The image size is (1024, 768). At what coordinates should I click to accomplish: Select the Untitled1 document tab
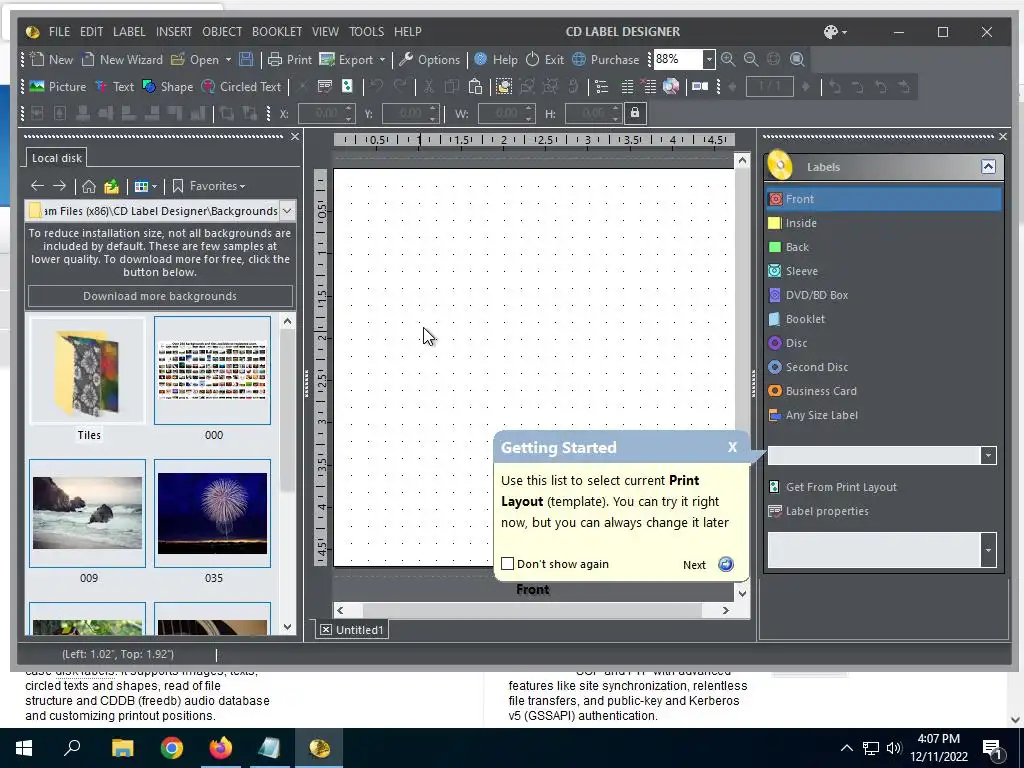pyautogui.click(x=353, y=630)
